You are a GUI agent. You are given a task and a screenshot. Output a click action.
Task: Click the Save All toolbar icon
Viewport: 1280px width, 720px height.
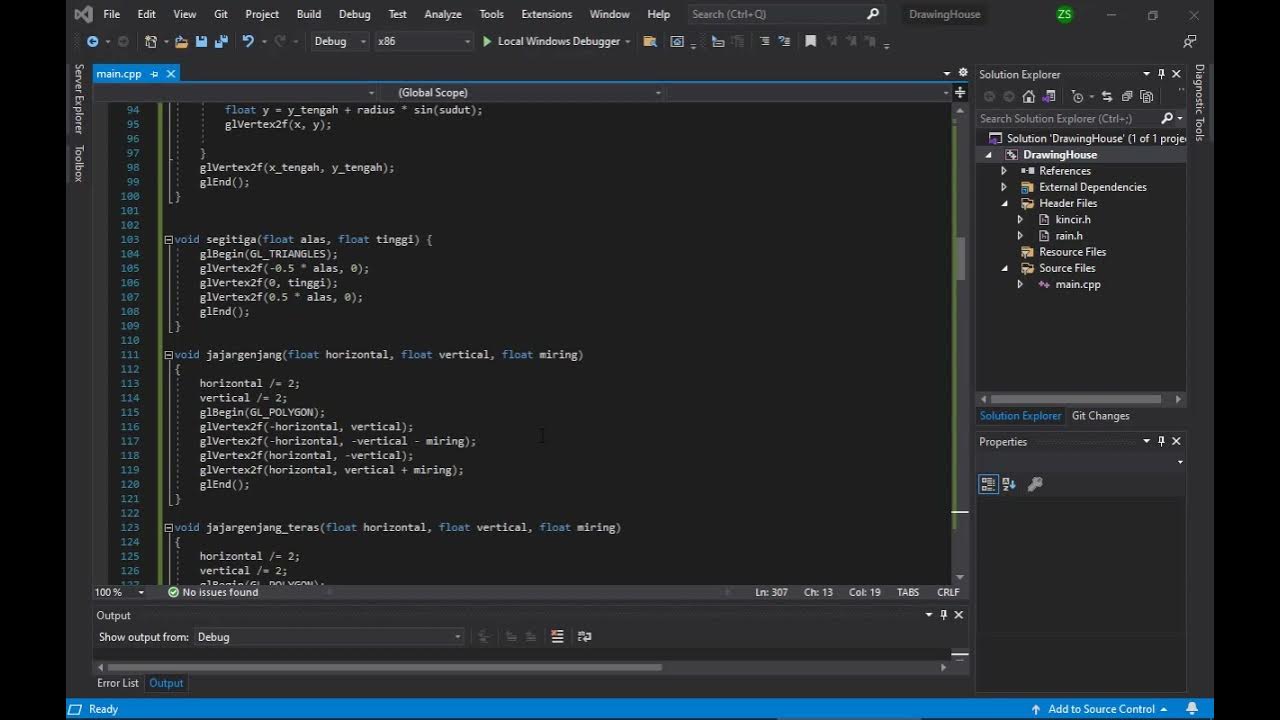click(x=222, y=41)
